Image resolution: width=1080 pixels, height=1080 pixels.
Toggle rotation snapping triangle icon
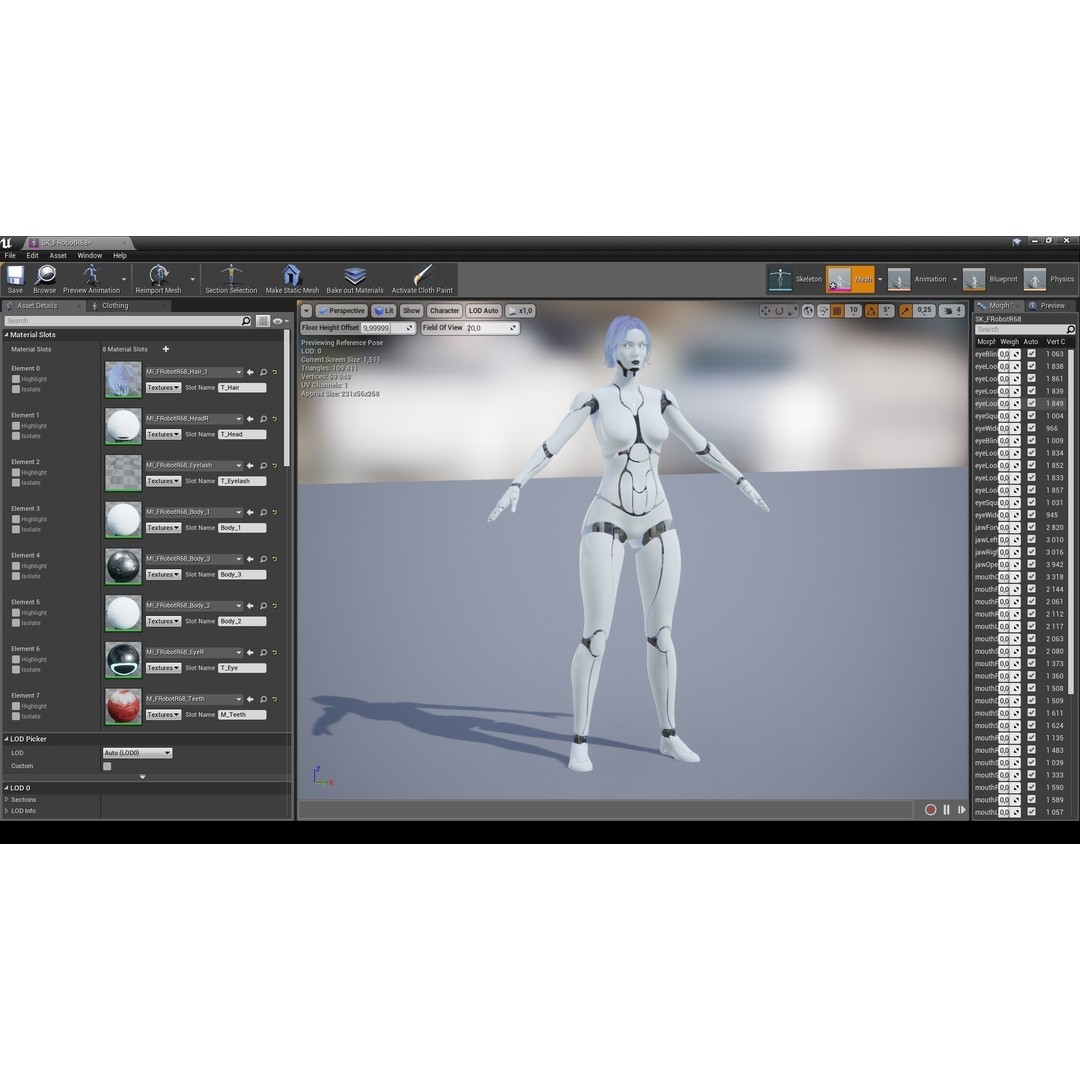pos(871,311)
